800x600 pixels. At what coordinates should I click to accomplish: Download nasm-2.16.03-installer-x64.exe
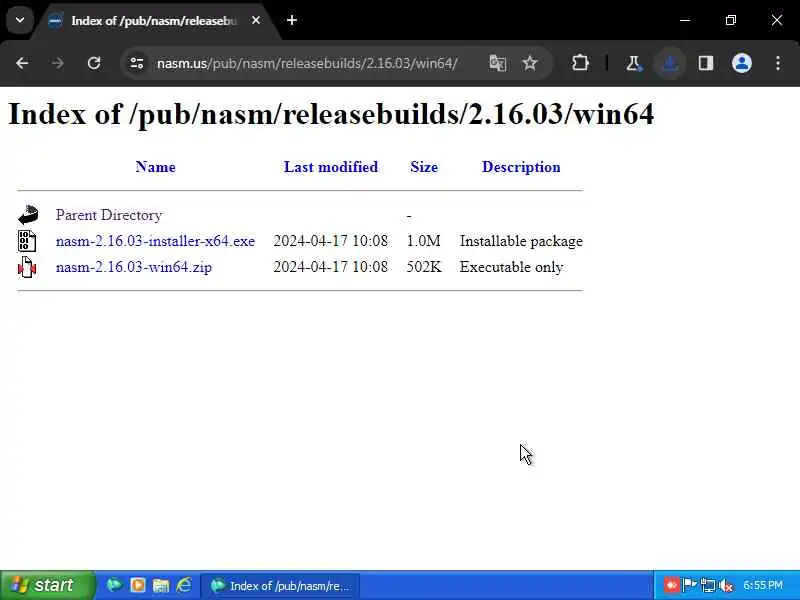(x=155, y=241)
